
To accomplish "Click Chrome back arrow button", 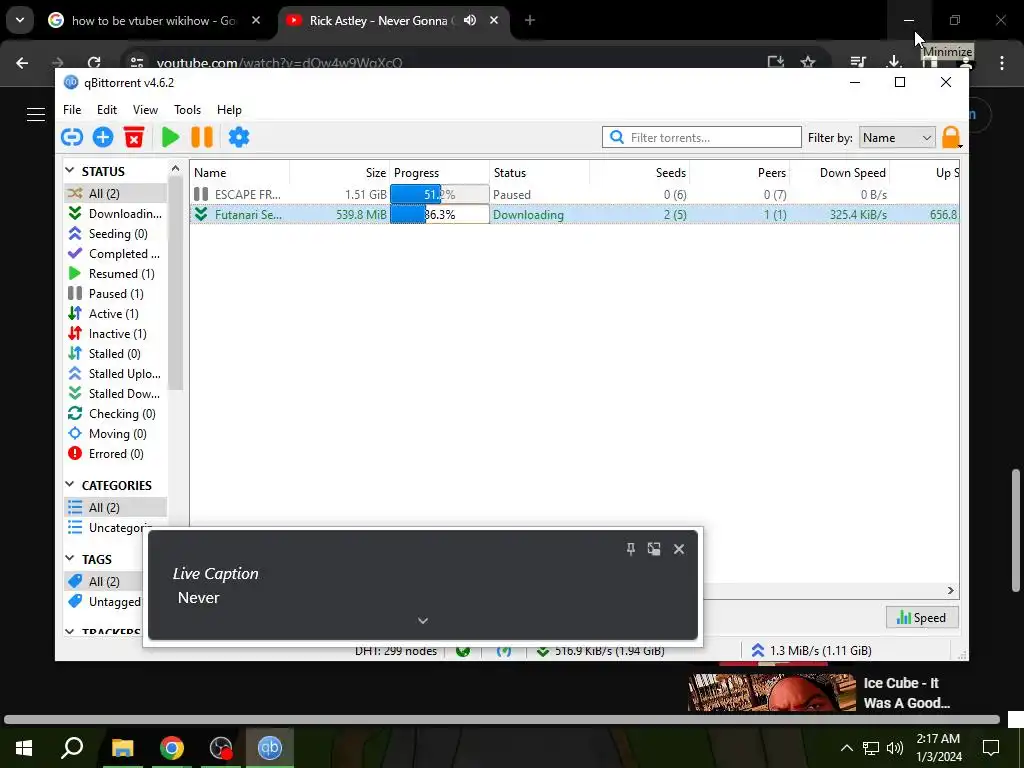I will coord(22,63).
